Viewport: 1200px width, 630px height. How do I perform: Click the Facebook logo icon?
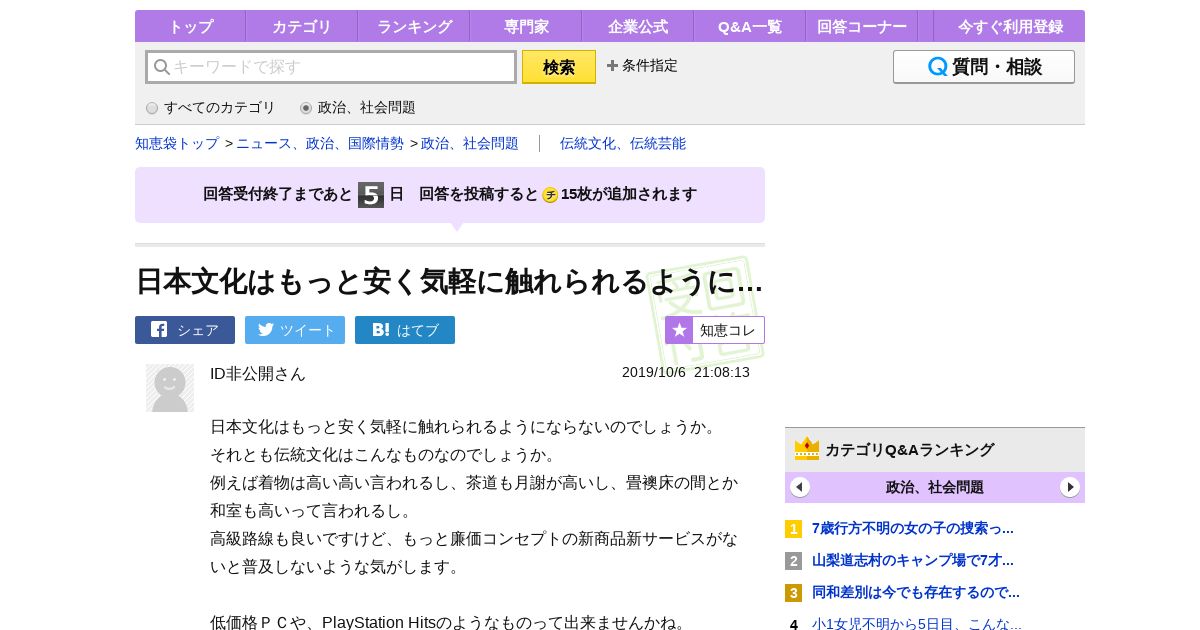click(x=159, y=329)
